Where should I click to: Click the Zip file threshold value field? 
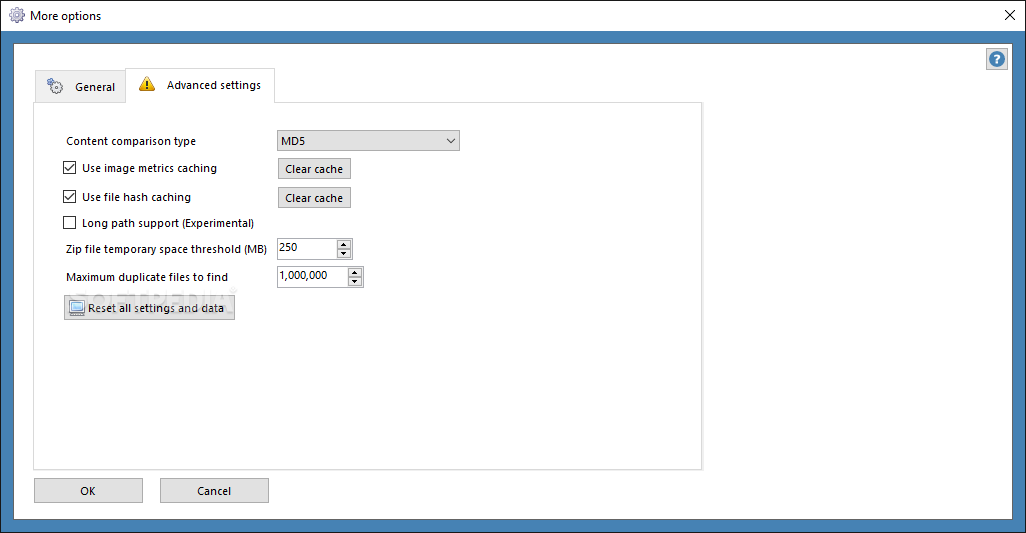[x=307, y=249]
